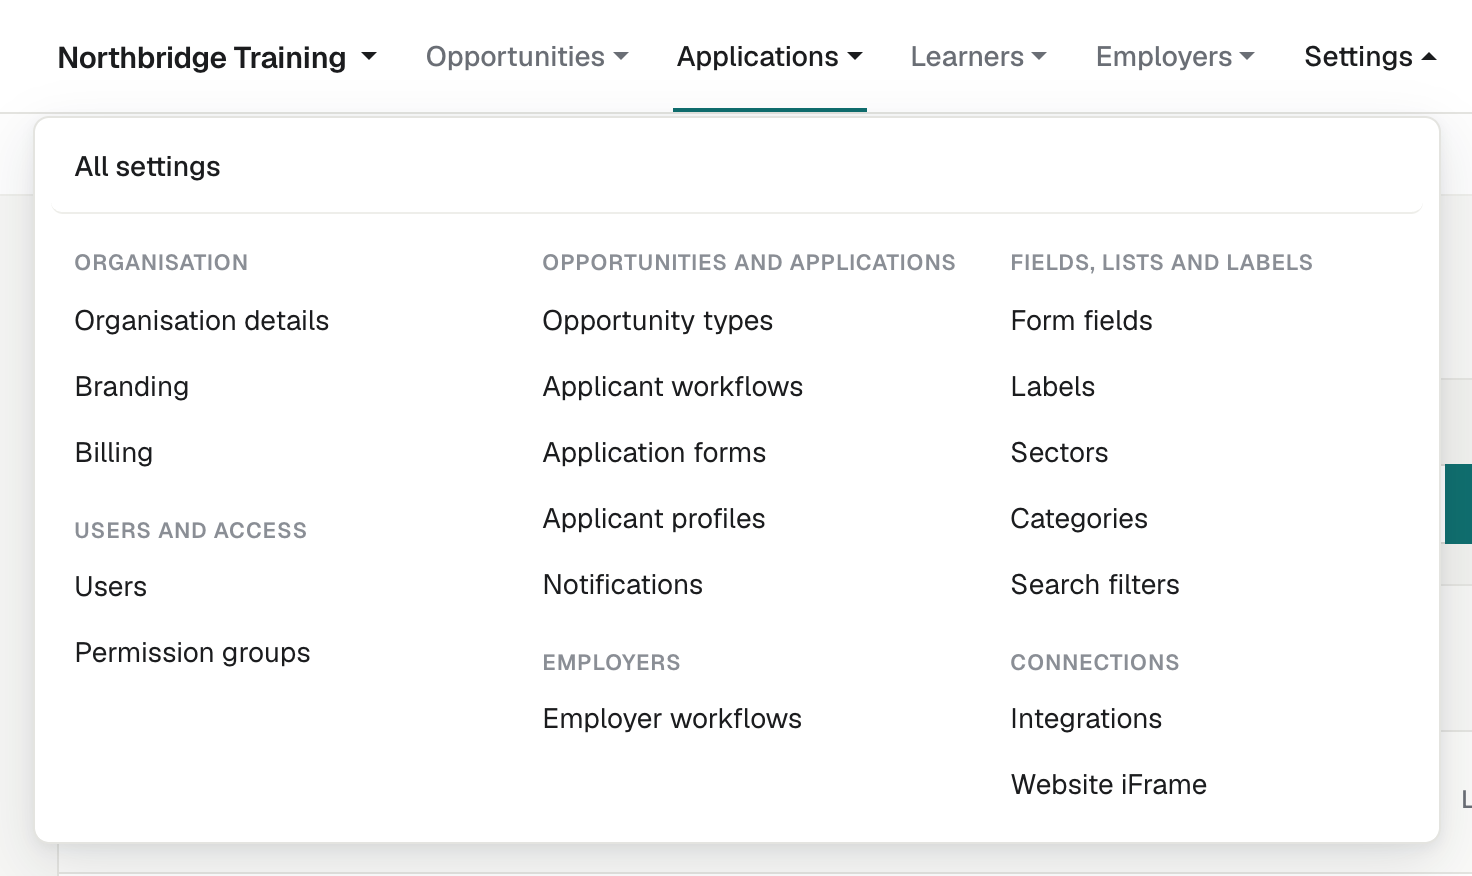Open Notifications settings
This screenshot has width=1472, height=876.
[623, 585]
